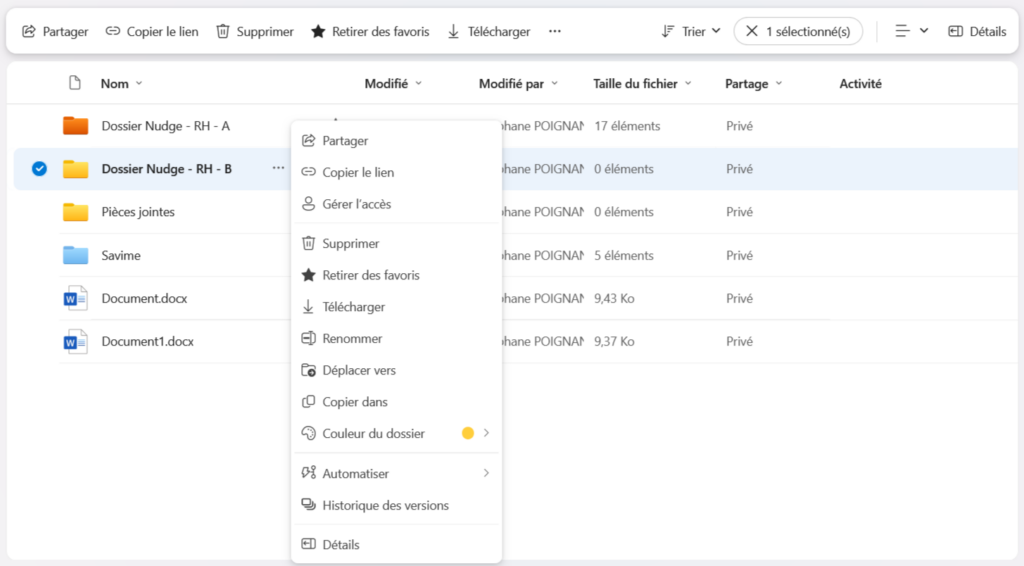1024x566 pixels.
Task: Open the Pièces jointes folder name
Action: click(138, 212)
